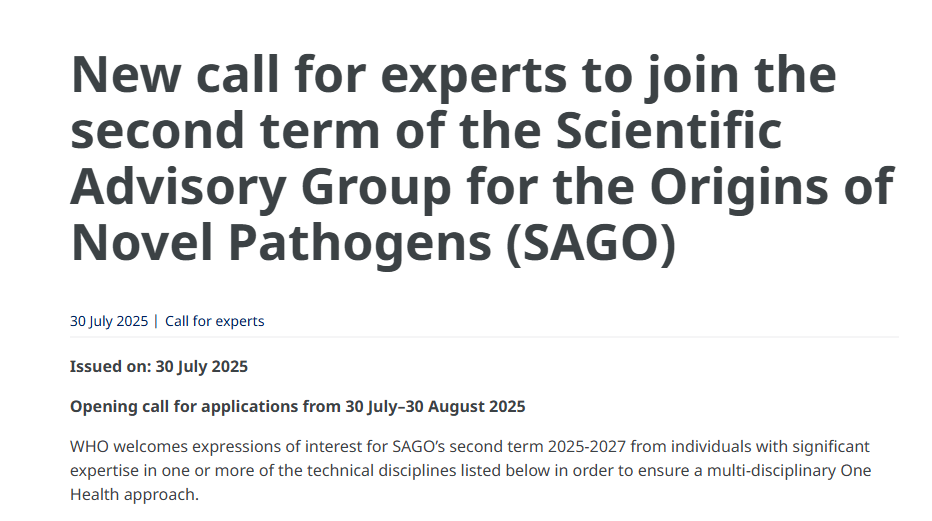Click the "Opening call for applications" line
The height and width of the screenshot is (521, 932).
[297, 406]
